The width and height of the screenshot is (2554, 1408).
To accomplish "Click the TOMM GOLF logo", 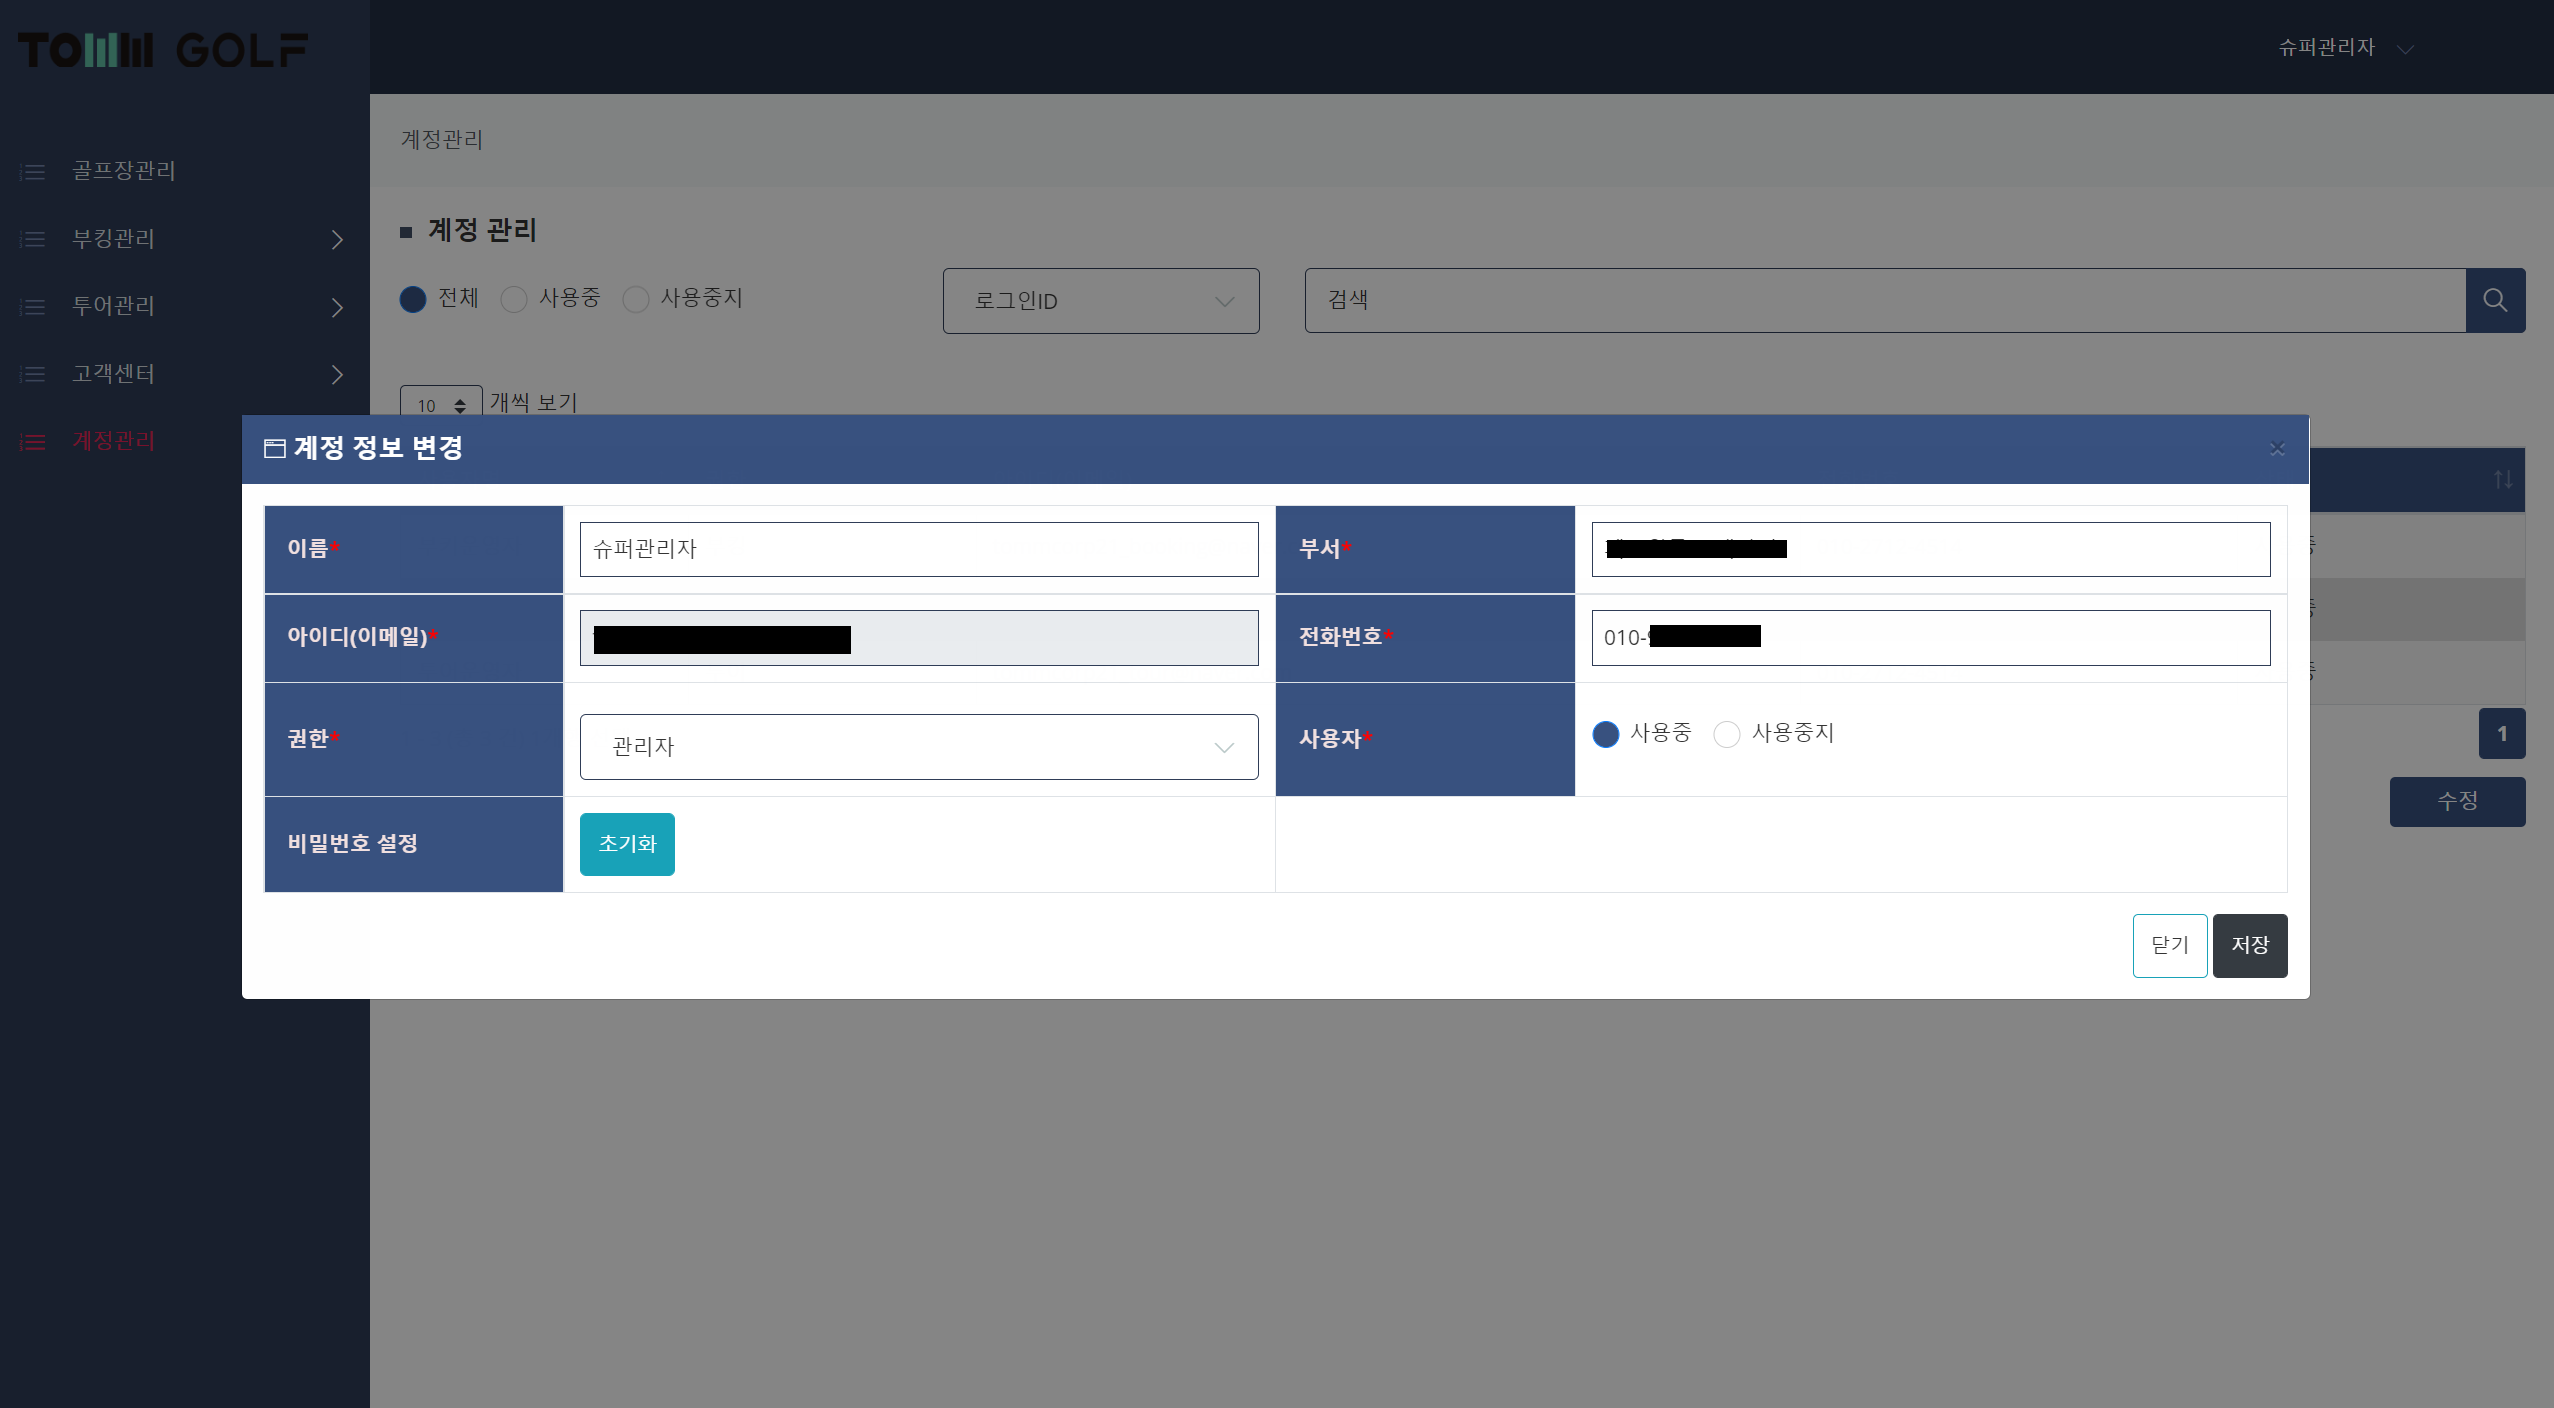I will tap(163, 50).
